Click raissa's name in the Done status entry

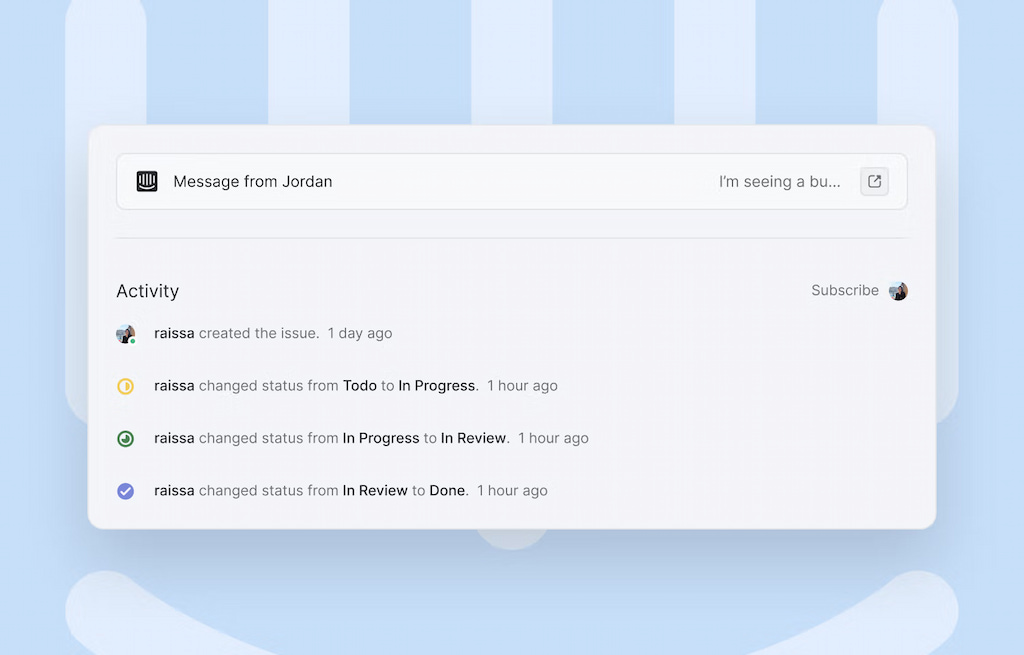pos(174,491)
